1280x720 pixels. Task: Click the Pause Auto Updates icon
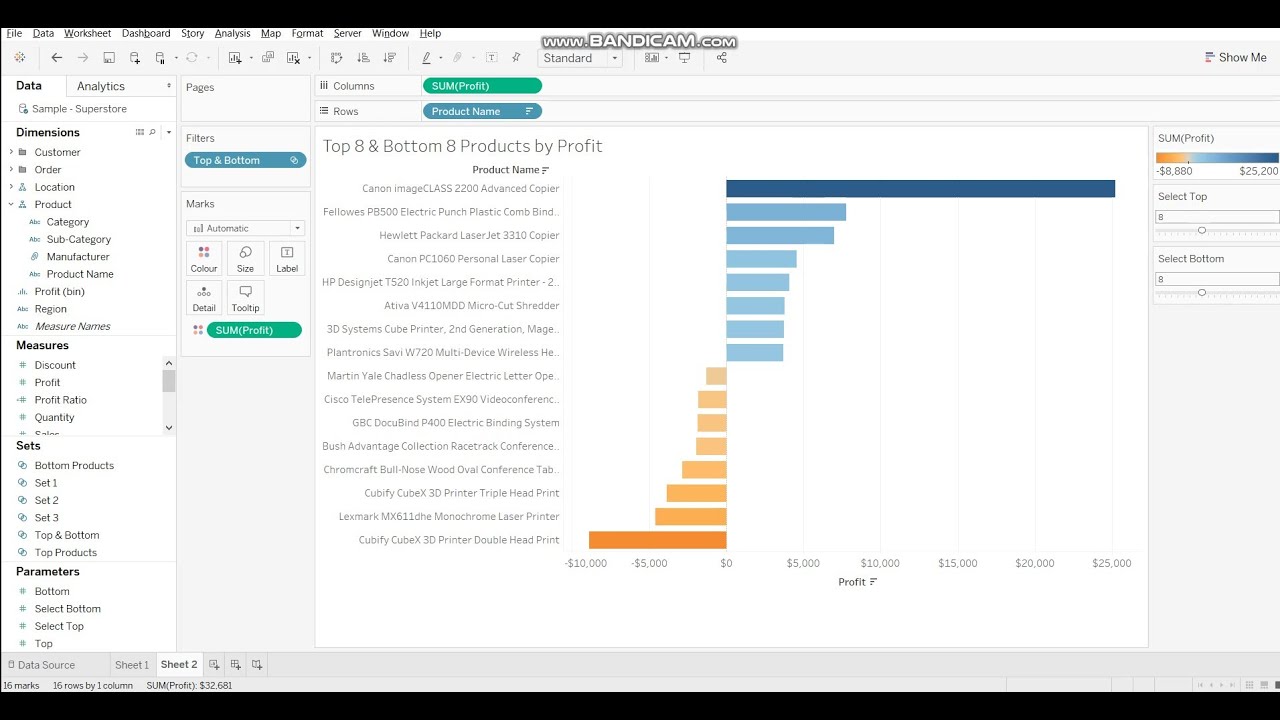[x=160, y=58]
